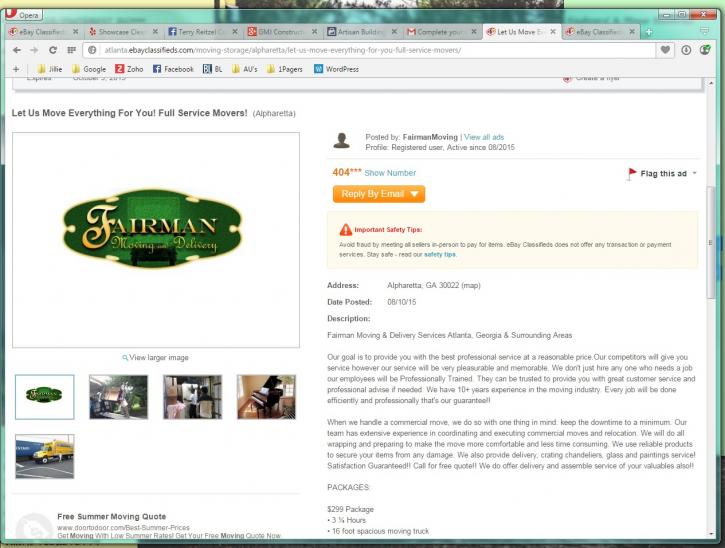Screen dimensions: 725x548
Task: Click the globe site info icon
Action: 92,50
